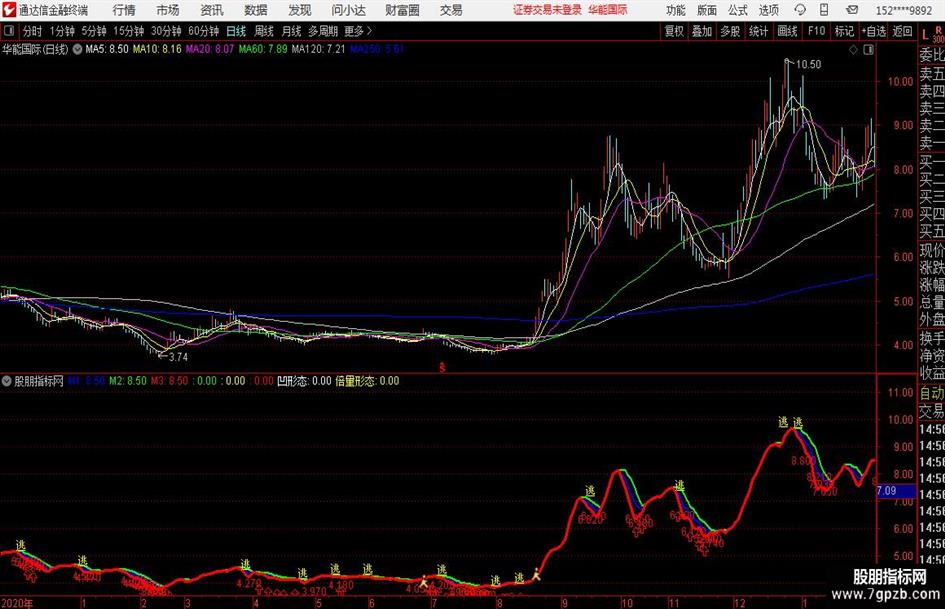The width and height of the screenshot is (945, 609).
Task: Open the main chart indicator dropdown arrow
Action: pos(77,49)
